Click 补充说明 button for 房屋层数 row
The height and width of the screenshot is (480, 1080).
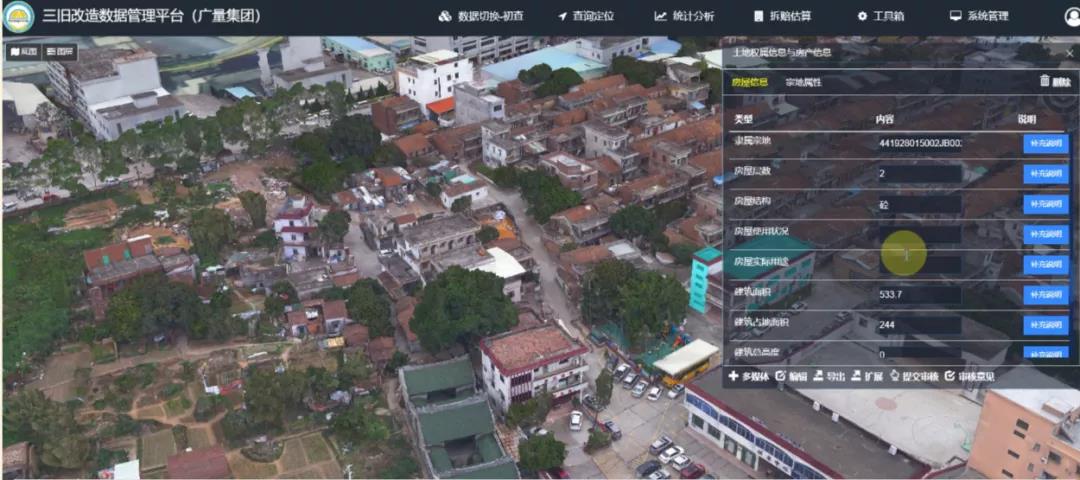pos(1045,174)
